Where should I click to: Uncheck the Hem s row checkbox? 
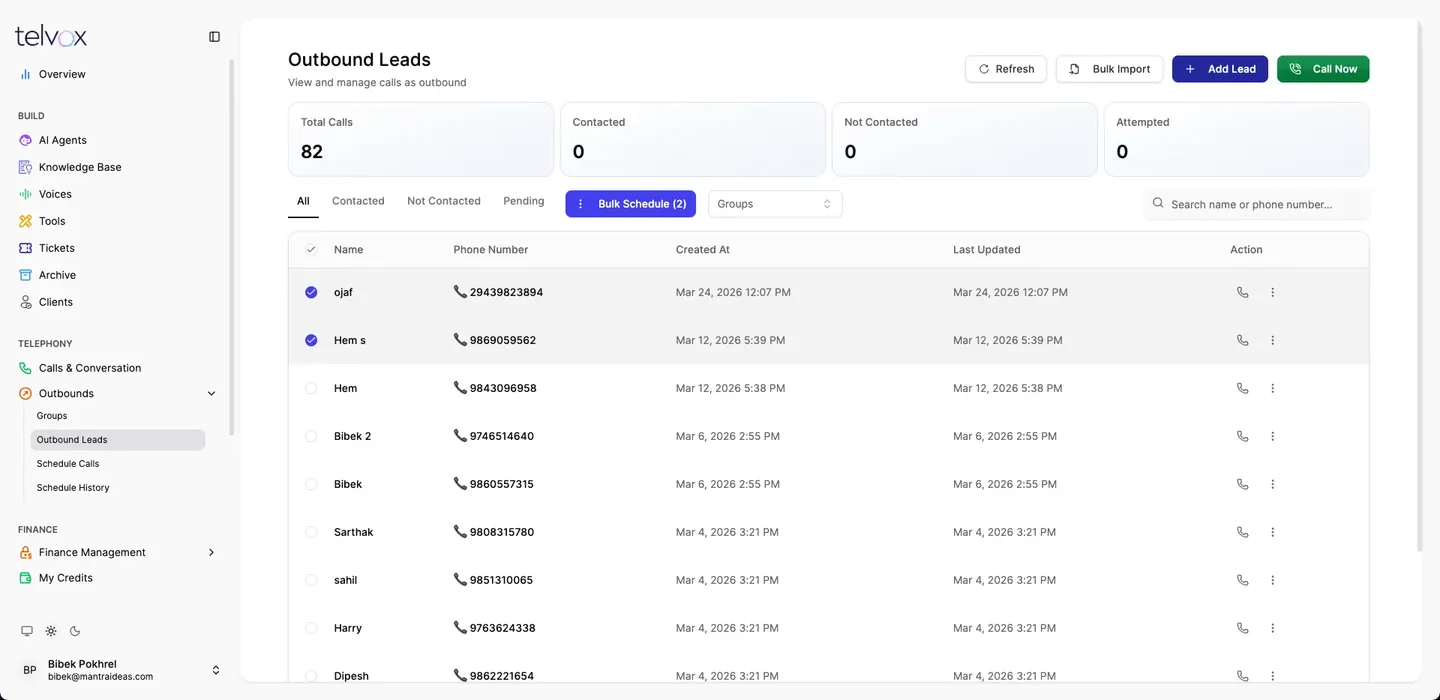click(x=311, y=340)
